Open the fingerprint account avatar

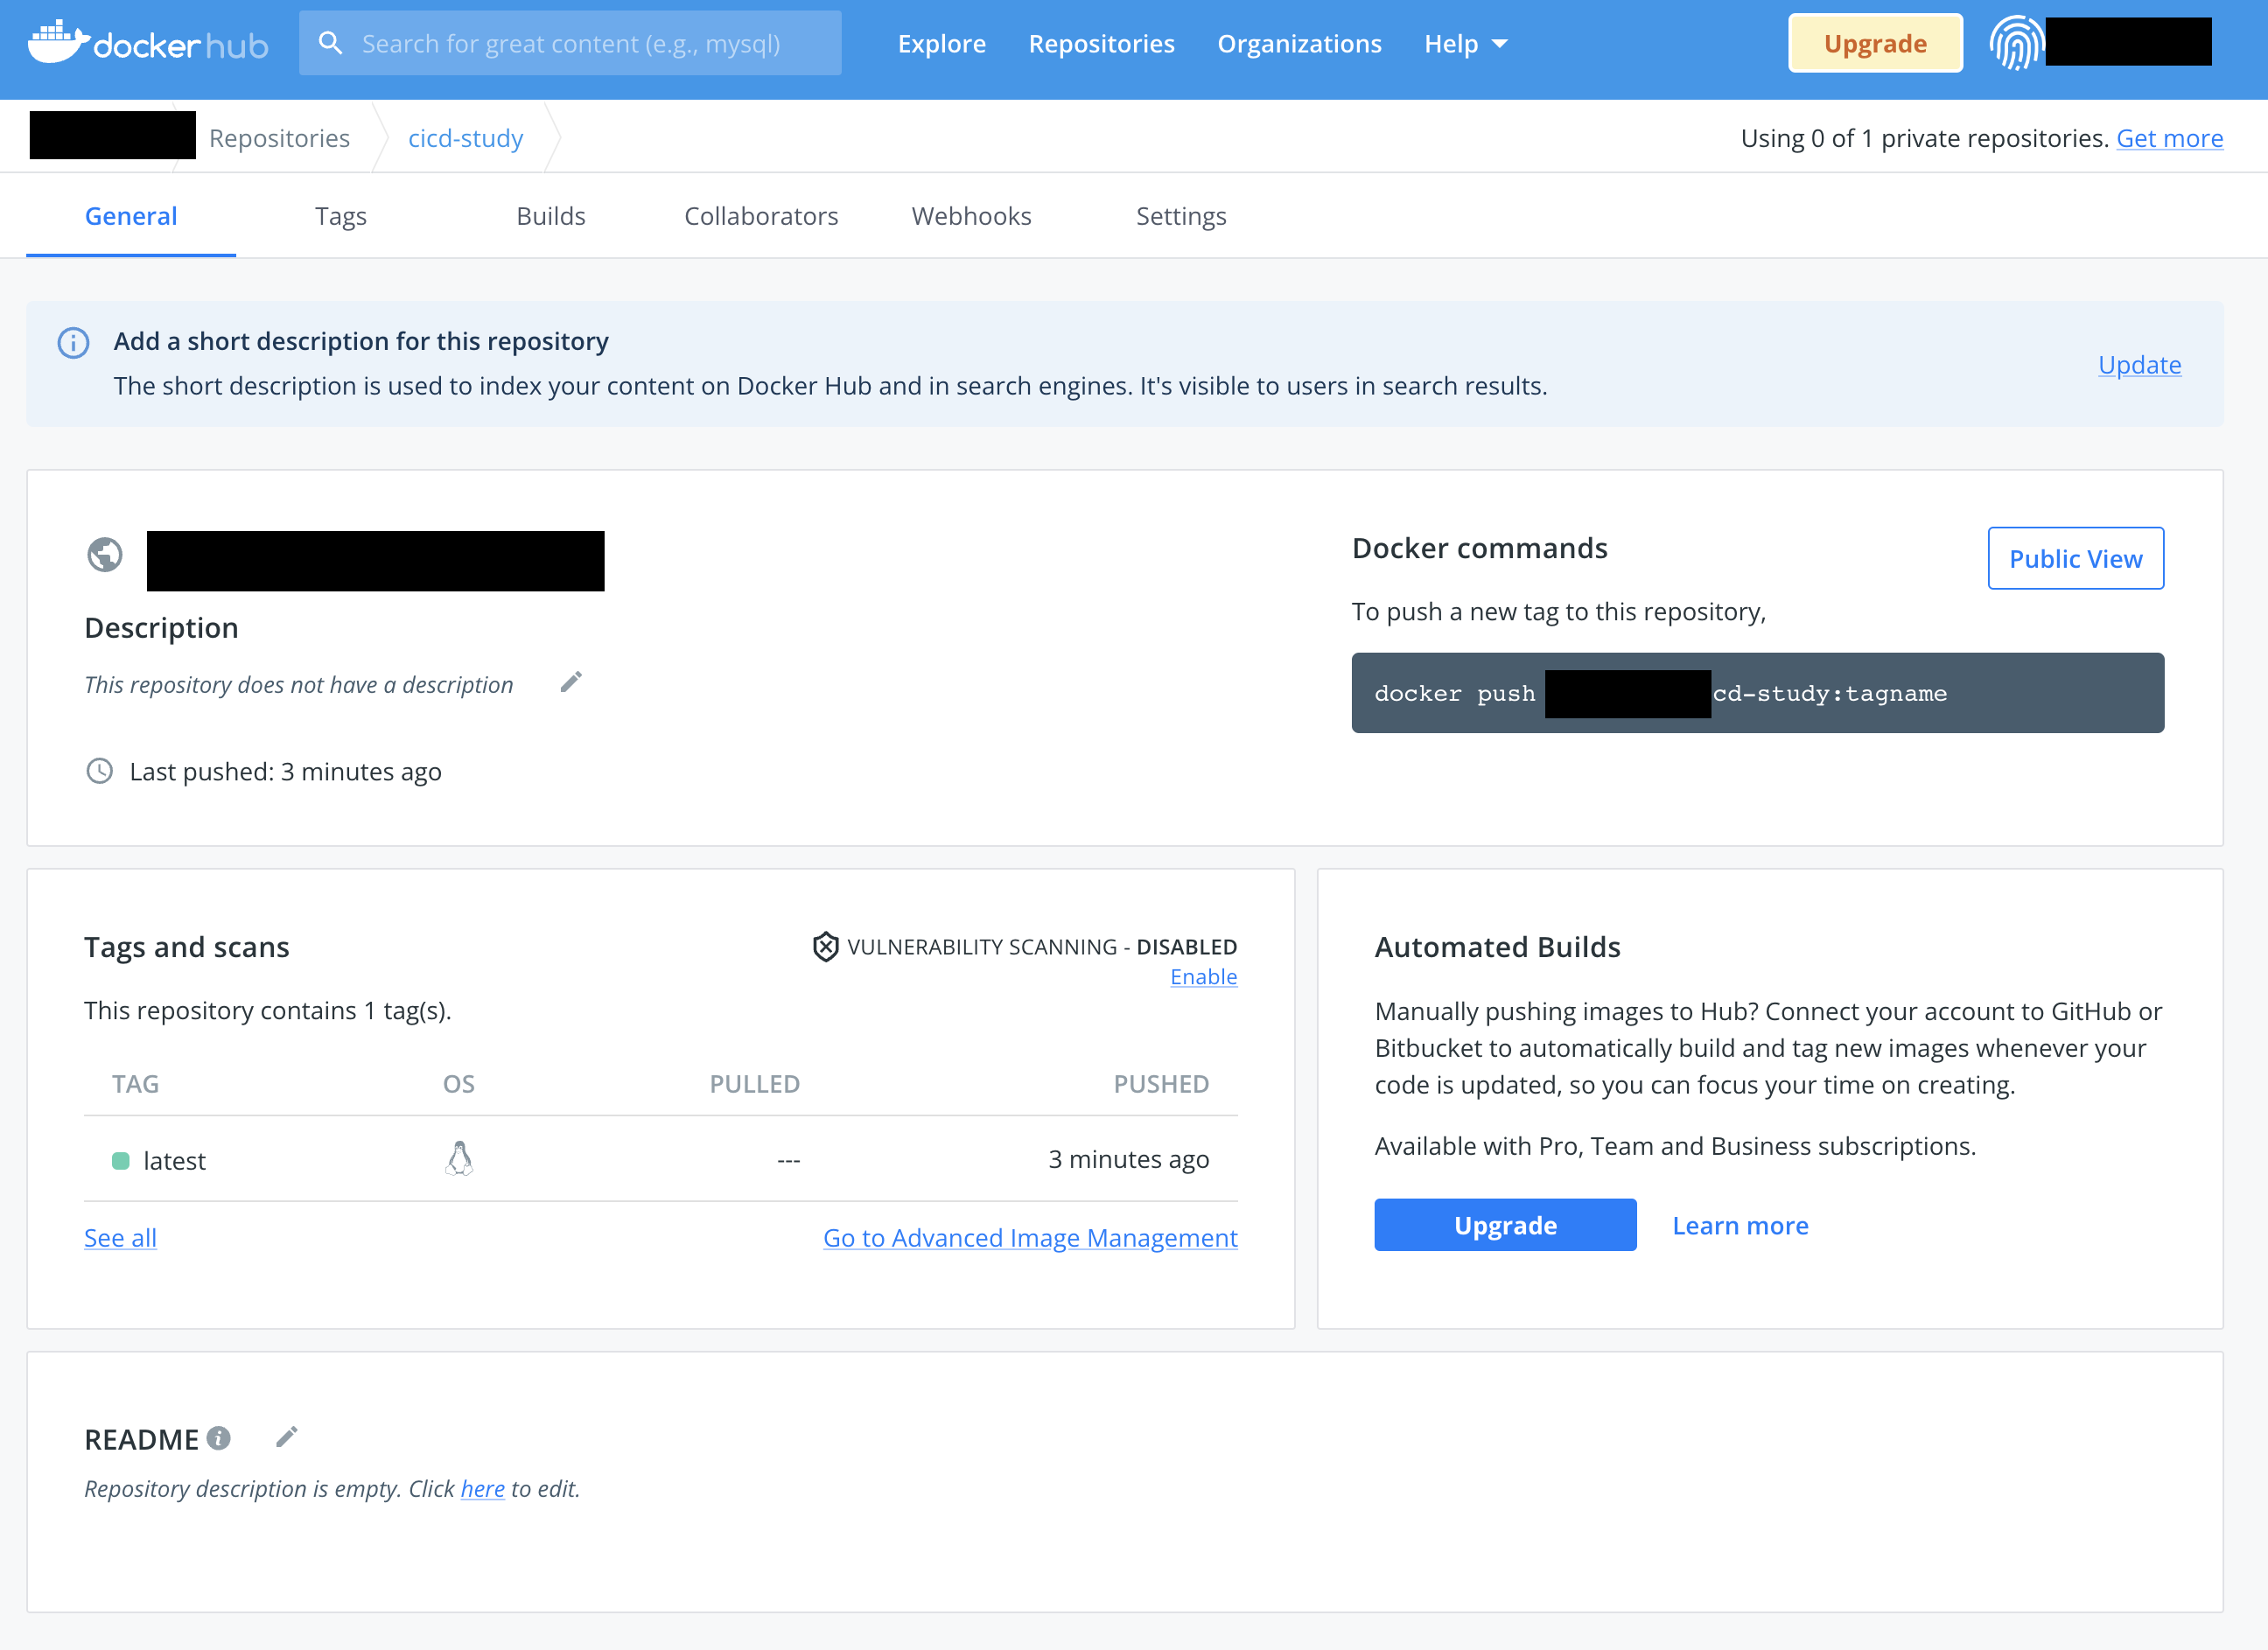coord(2015,43)
